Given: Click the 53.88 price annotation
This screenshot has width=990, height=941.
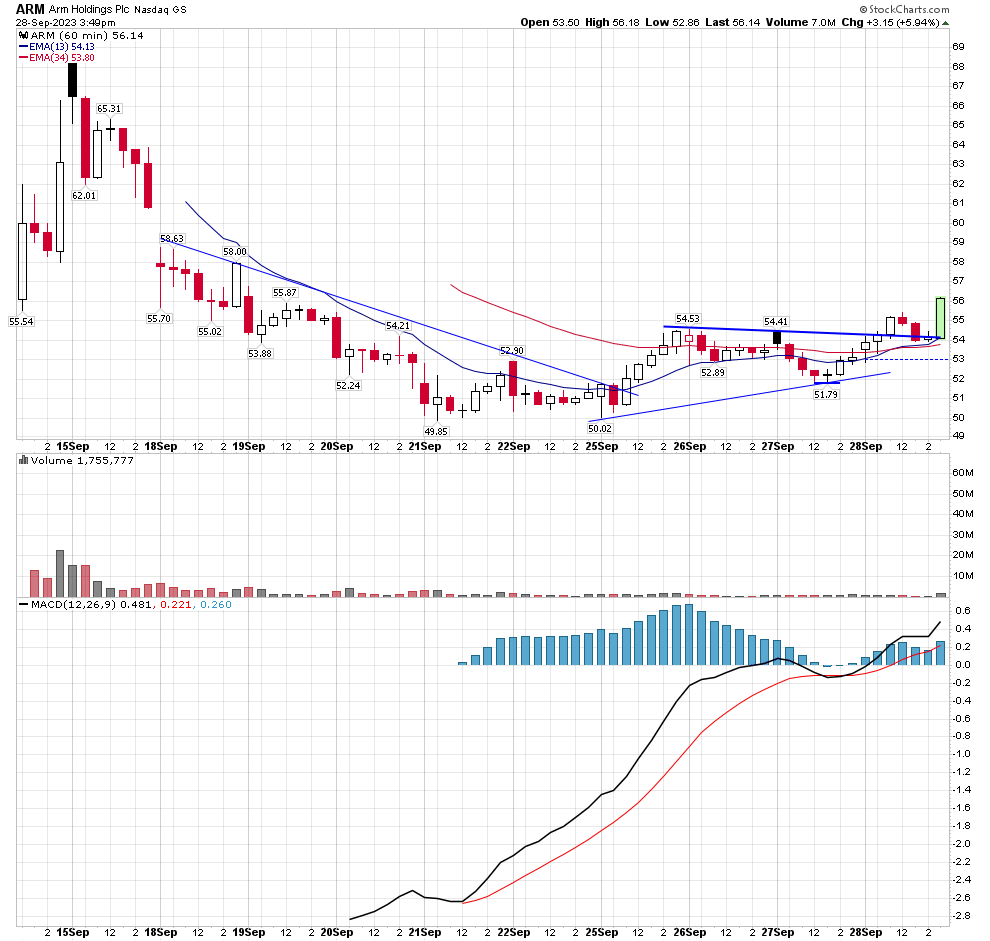Looking at the screenshot, I should [x=260, y=354].
